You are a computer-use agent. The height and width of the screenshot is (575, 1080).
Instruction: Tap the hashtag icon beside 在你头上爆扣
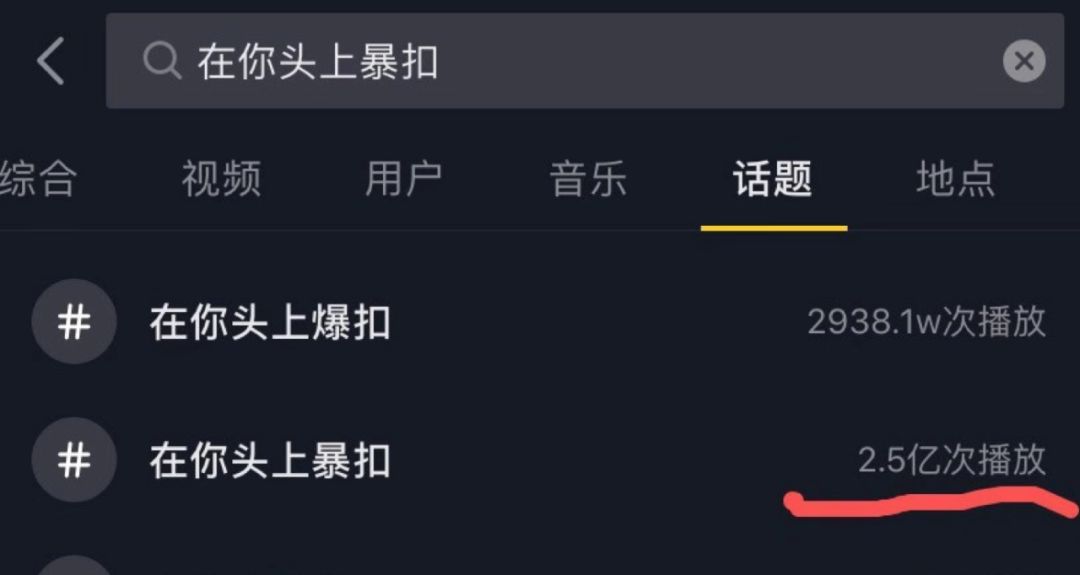(74, 322)
